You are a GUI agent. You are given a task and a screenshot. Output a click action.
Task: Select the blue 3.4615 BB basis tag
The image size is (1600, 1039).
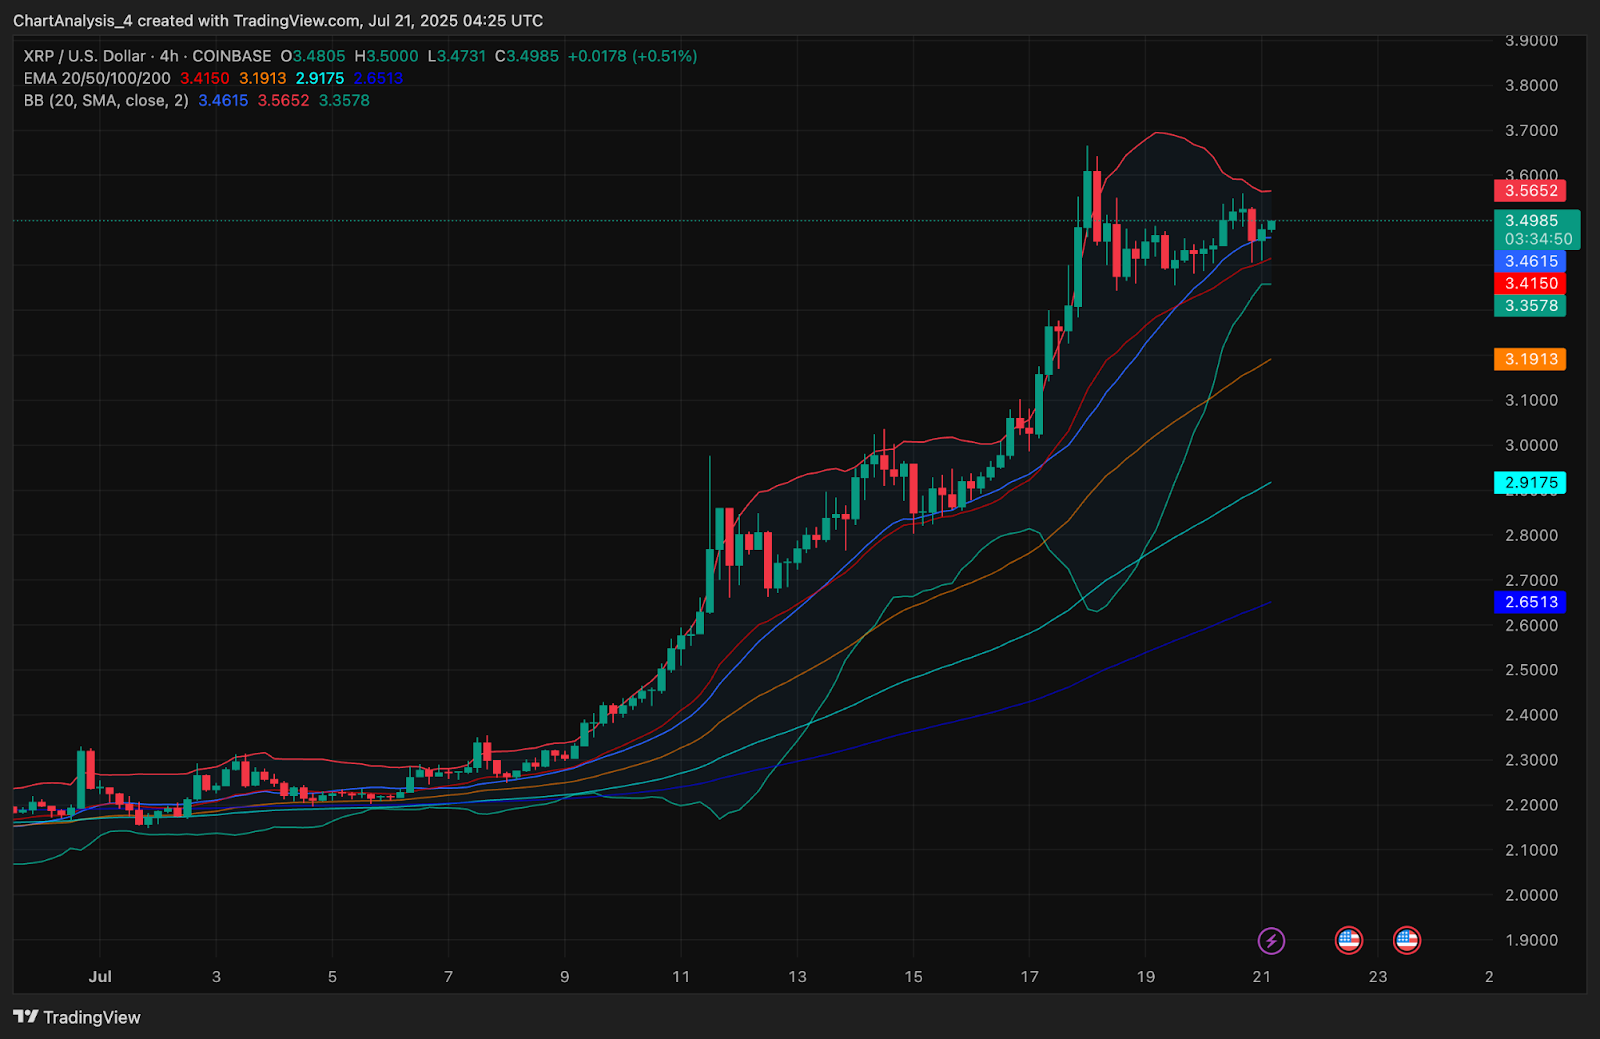point(1530,261)
